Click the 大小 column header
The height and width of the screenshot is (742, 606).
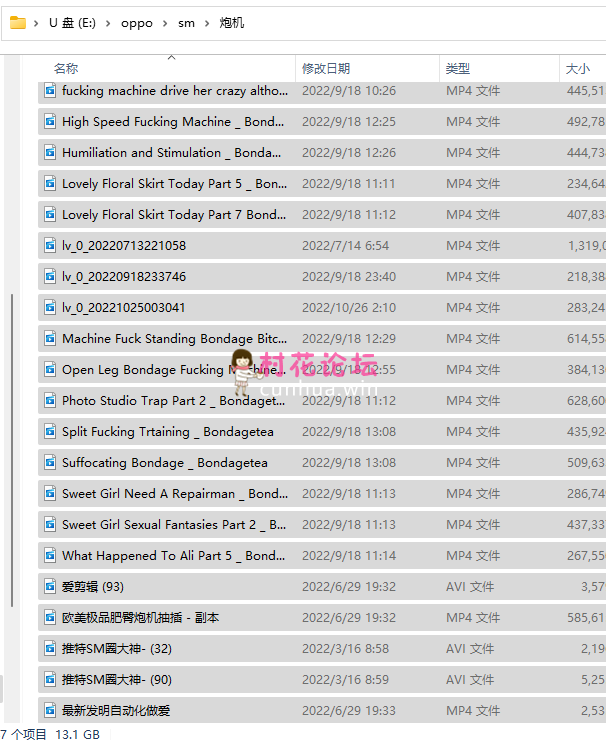coord(578,69)
